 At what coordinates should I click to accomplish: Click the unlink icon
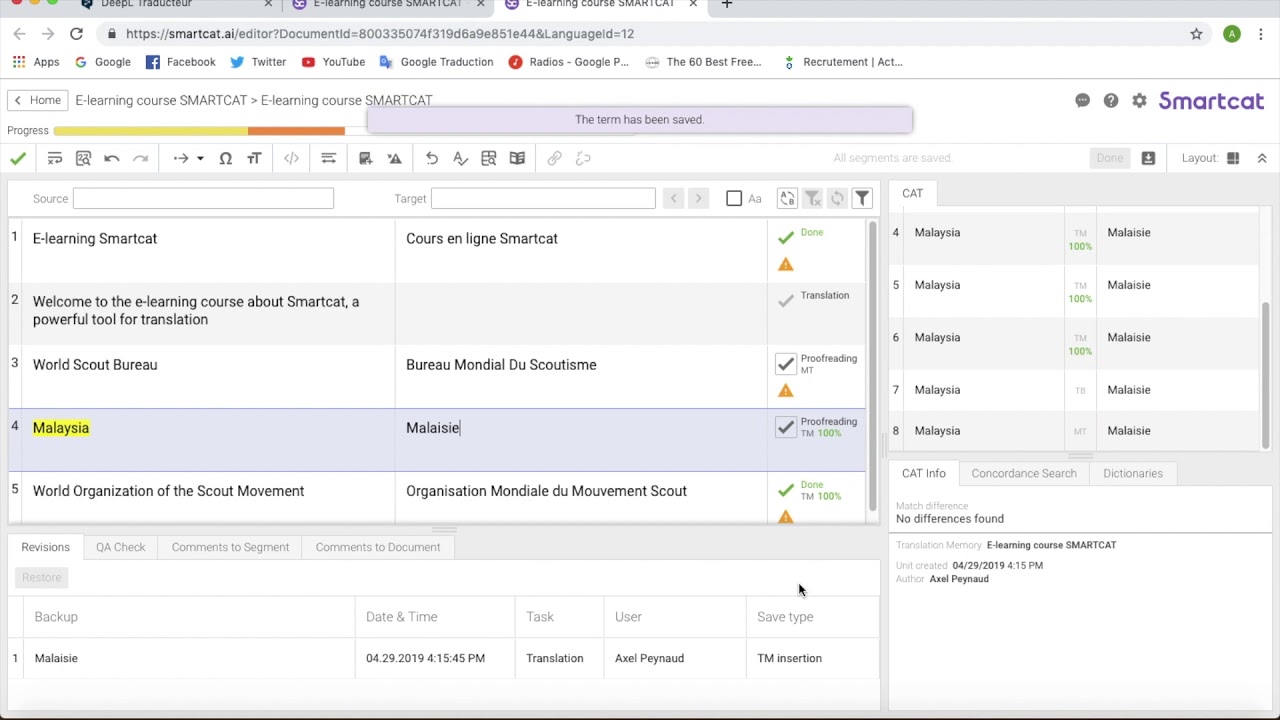point(584,158)
